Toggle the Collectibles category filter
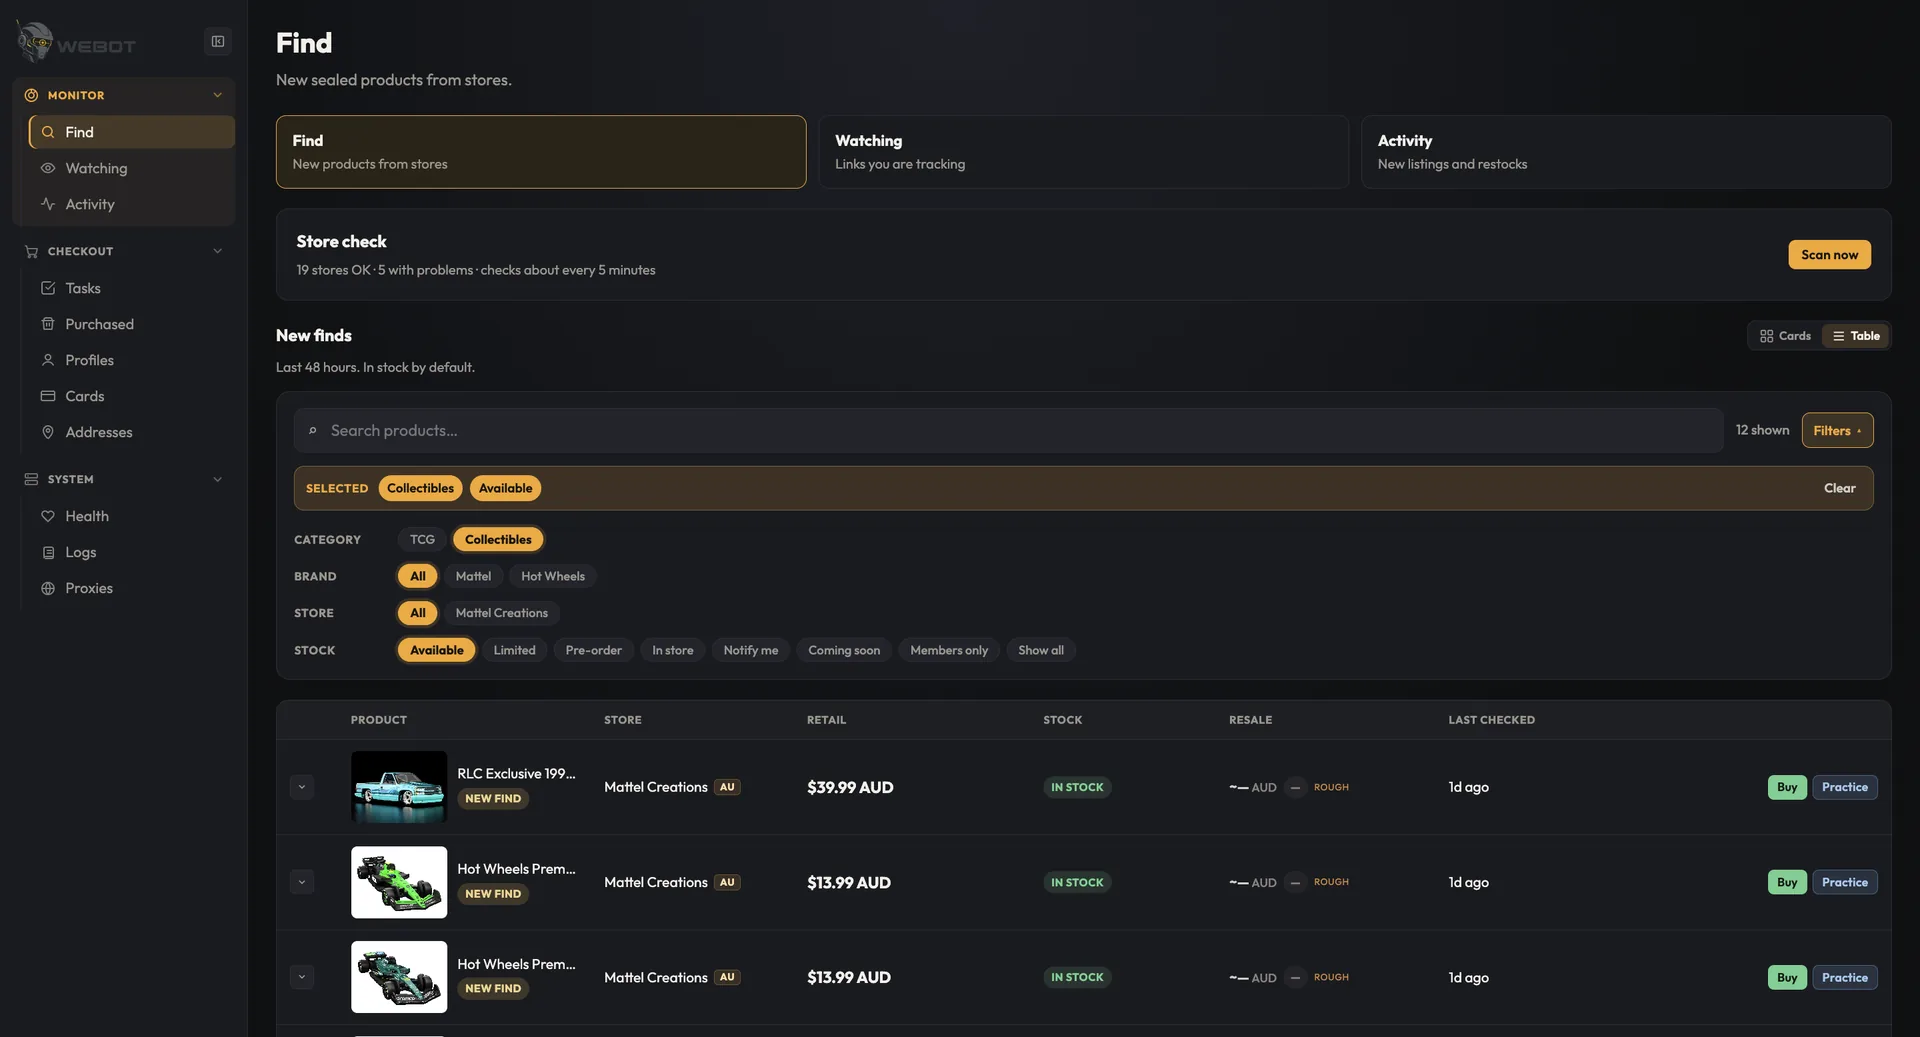The image size is (1920, 1037). pos(498,539)
